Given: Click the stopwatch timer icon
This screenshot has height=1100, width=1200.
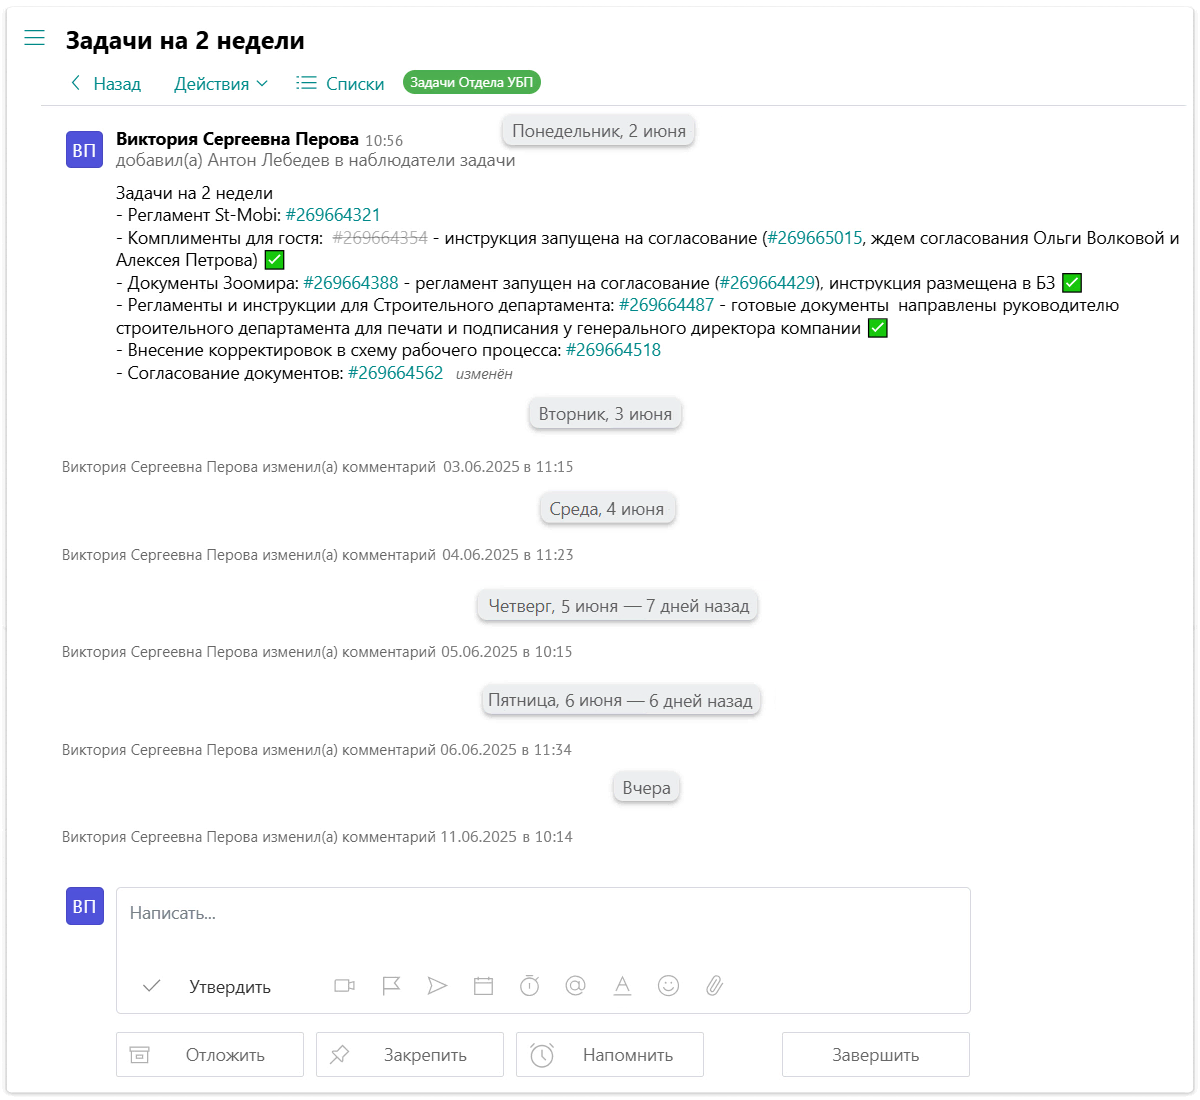Looking at the screenshot, I should (529, 986).
